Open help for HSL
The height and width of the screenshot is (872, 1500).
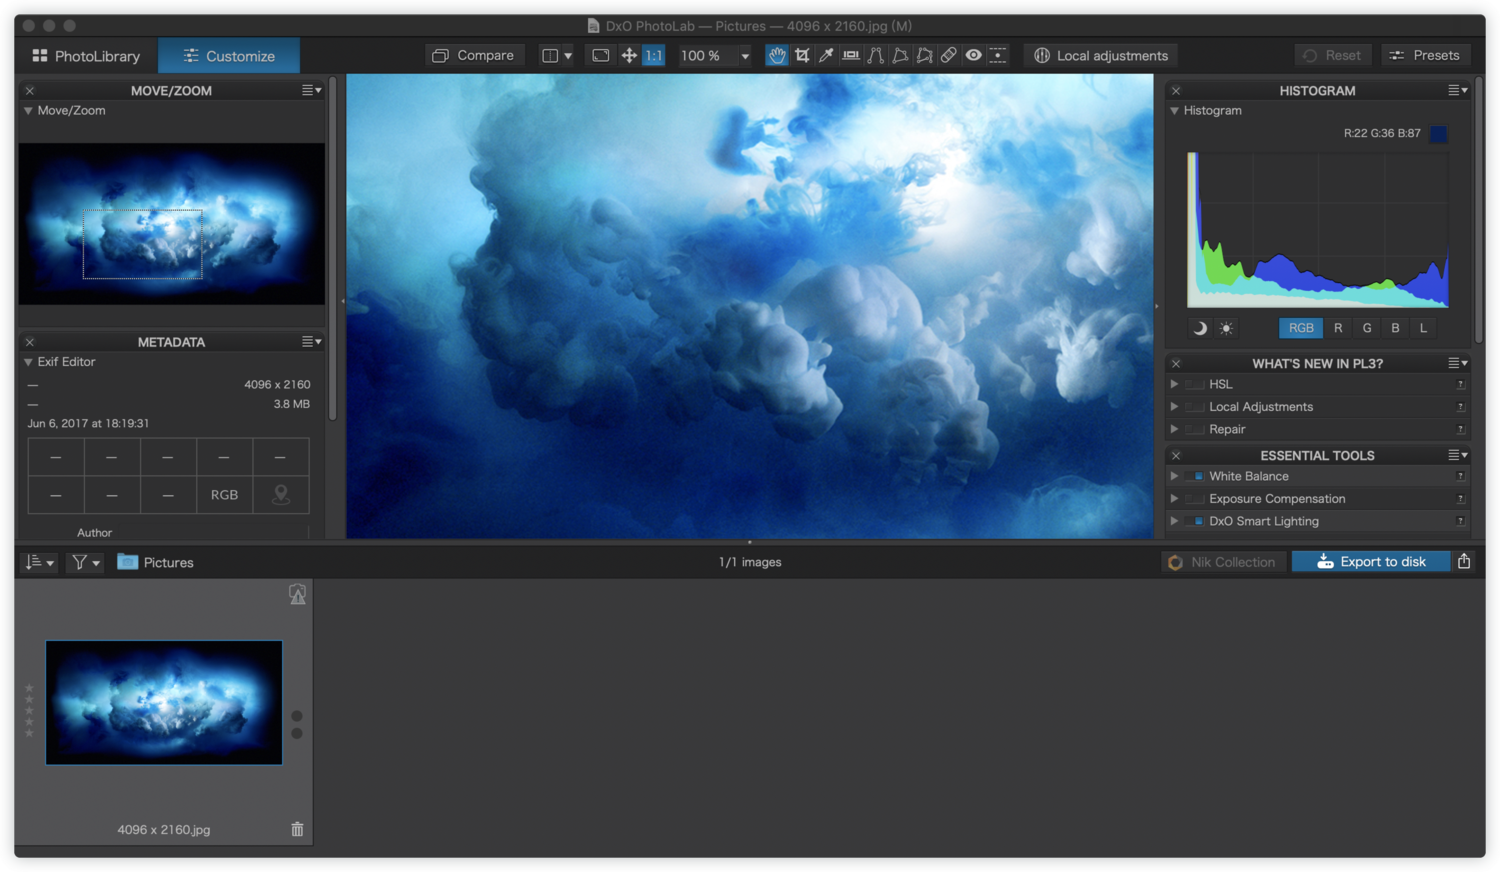pos(1461,385)
